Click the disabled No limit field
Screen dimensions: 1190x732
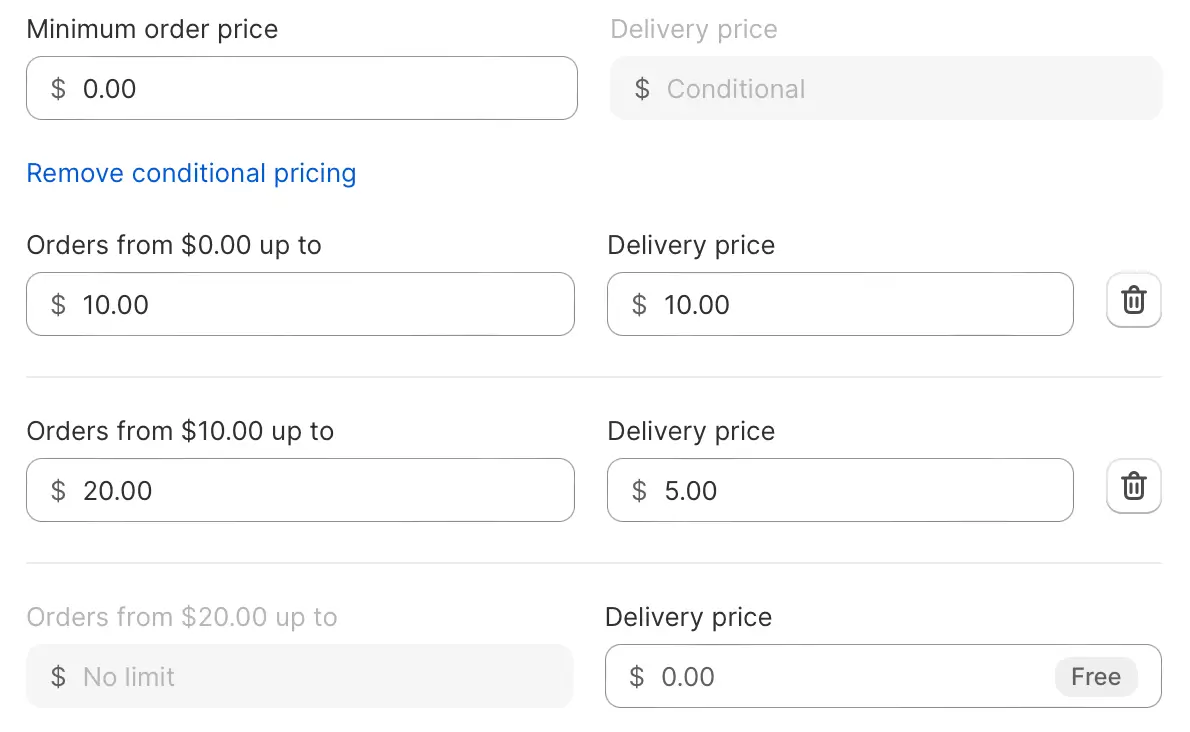point(300,676)
